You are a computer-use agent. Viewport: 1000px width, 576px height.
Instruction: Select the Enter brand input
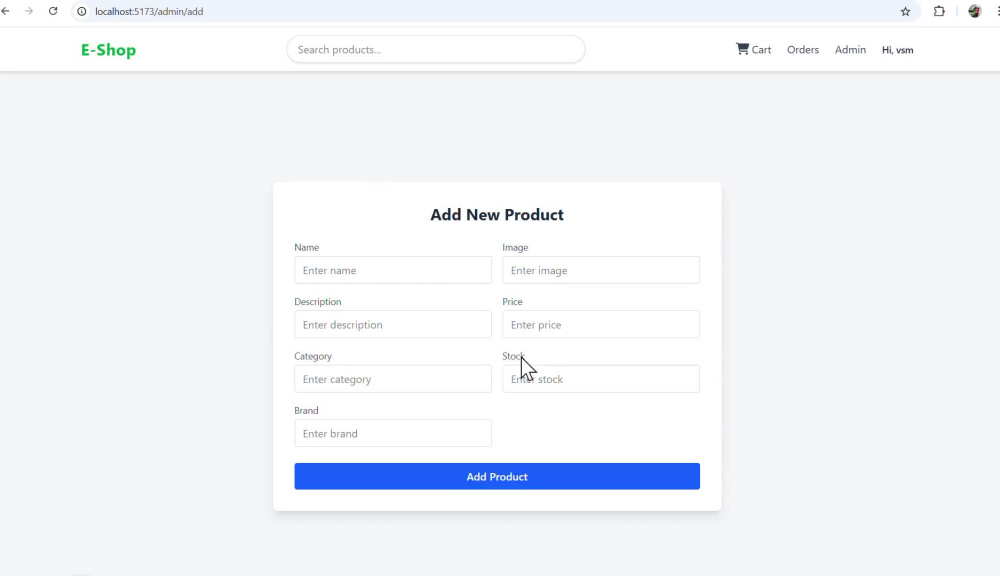(393, 434)
